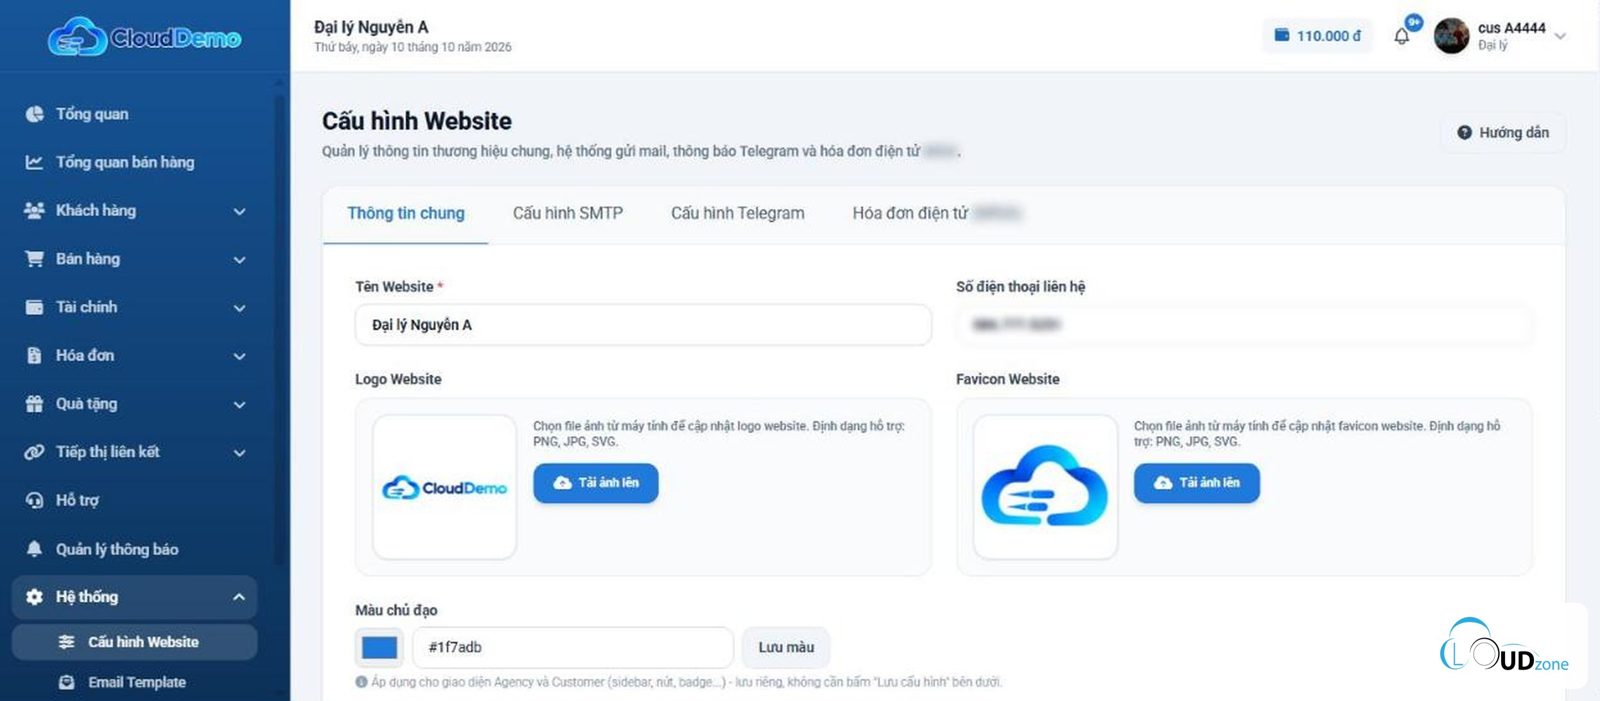Expand the Tiếp thị liên kết chevron

coord(239,453)
